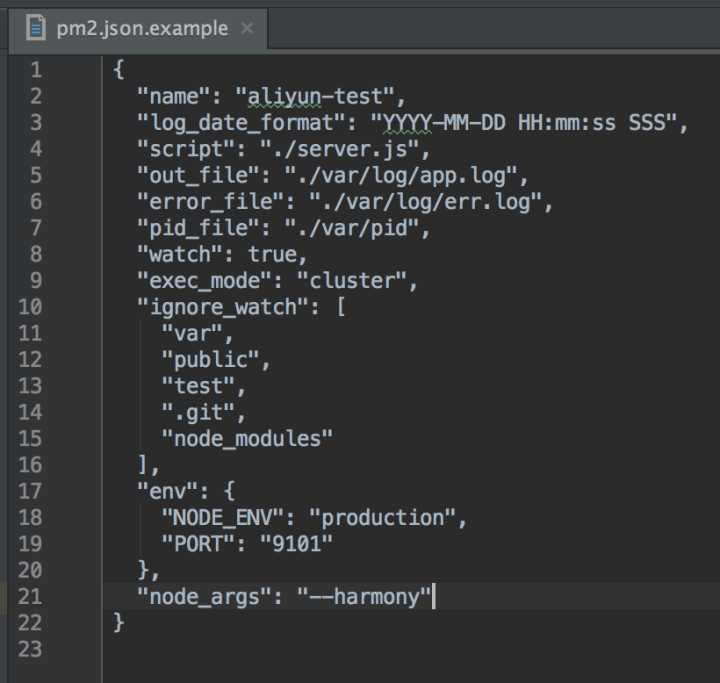This screenshot has height=683, width=720.
Task: Click the true value of watch
Action: [x=272, y=255]
